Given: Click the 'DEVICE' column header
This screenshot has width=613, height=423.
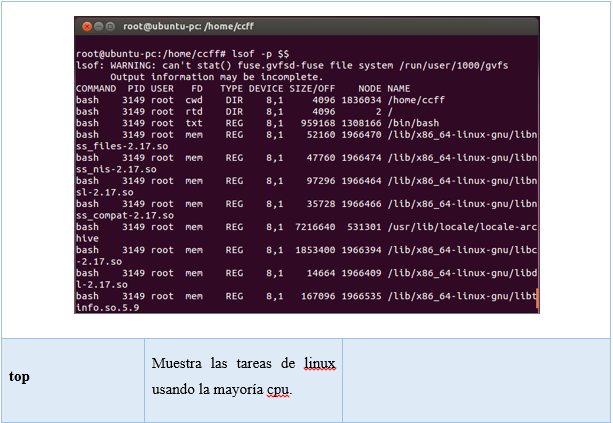Looking at the screenshot, I should [x=266, y=89].
